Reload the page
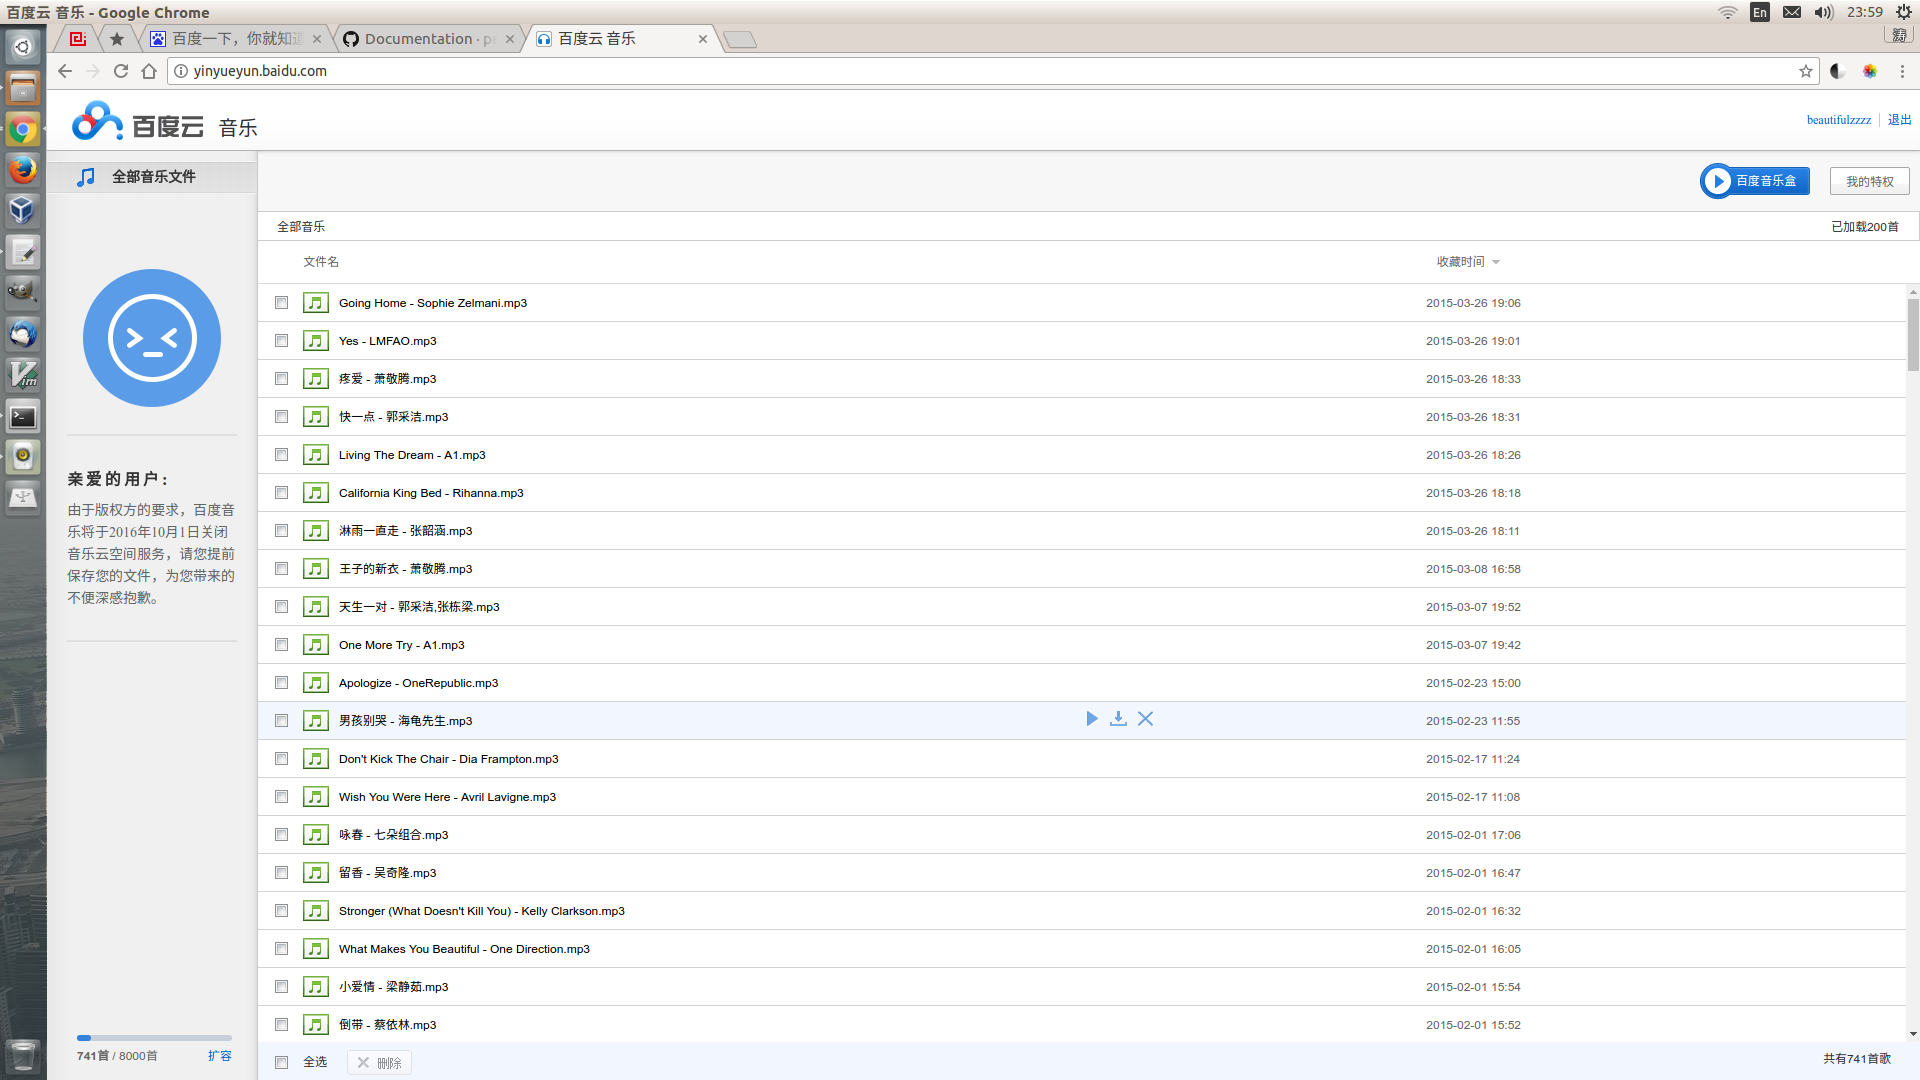The image size is (1920, 1080). pyautogui.click(x=121, y=71)
